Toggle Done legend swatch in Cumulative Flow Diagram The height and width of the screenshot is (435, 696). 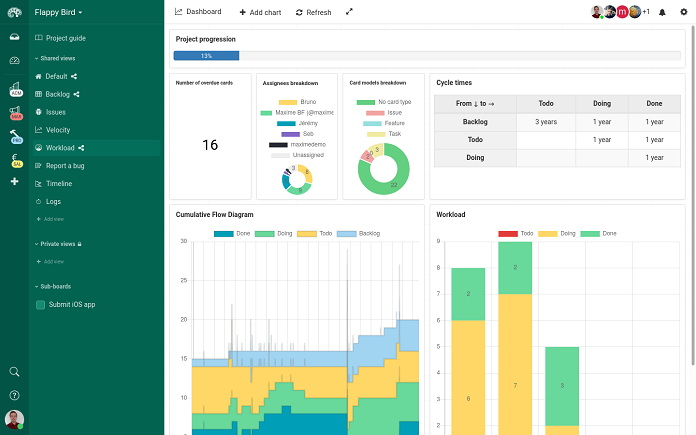224,233
